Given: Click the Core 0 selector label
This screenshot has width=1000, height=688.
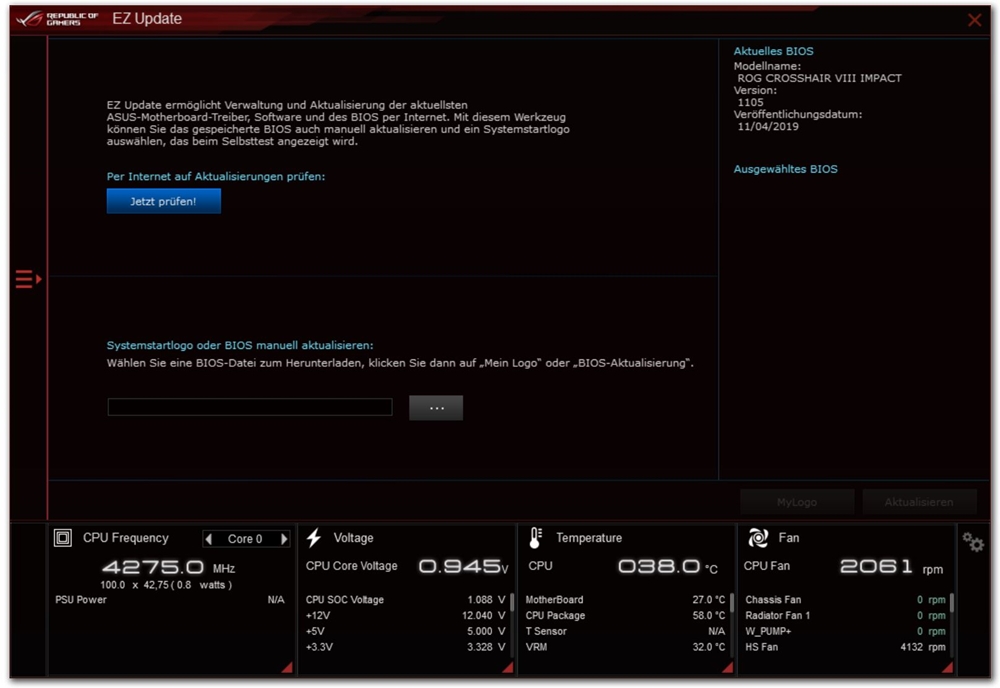Looking at the screenshot, I should [x=246, y=539].
